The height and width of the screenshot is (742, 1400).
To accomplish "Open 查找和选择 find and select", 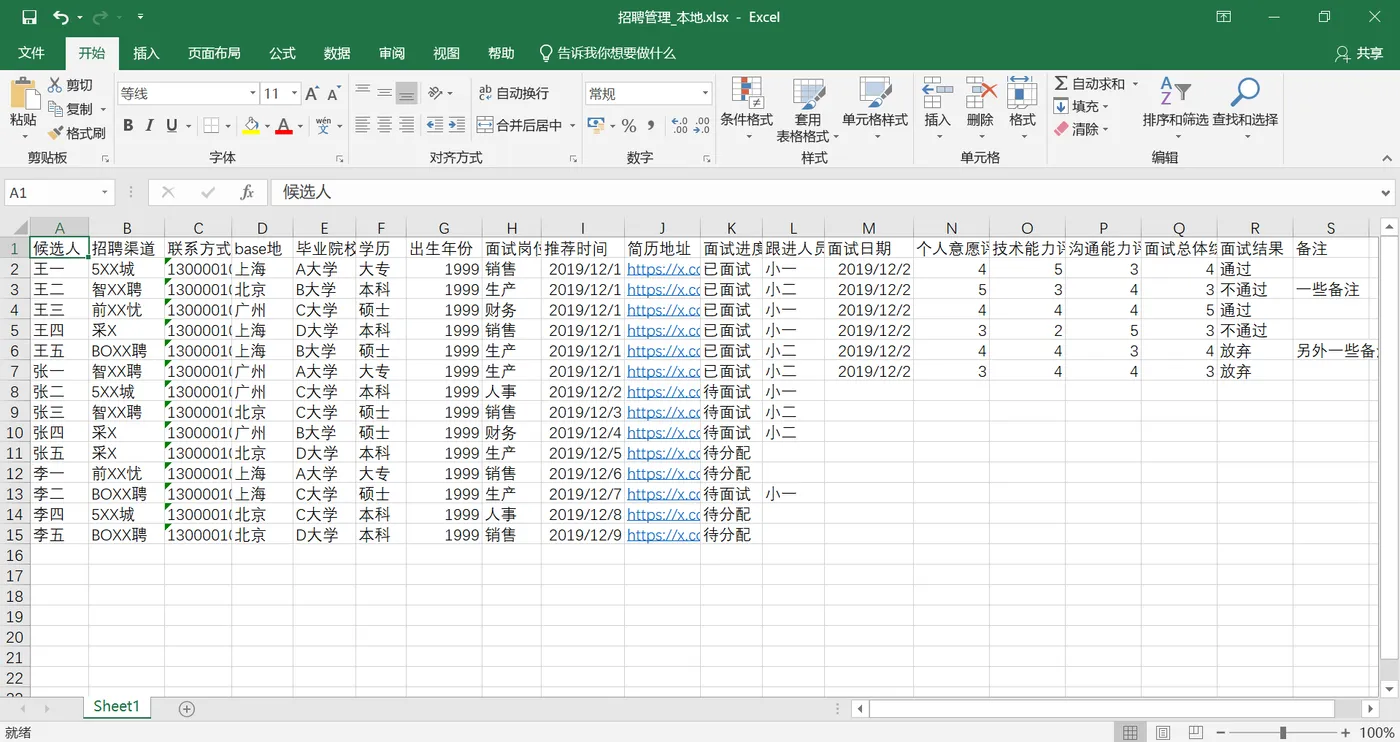I will 1245,108.
